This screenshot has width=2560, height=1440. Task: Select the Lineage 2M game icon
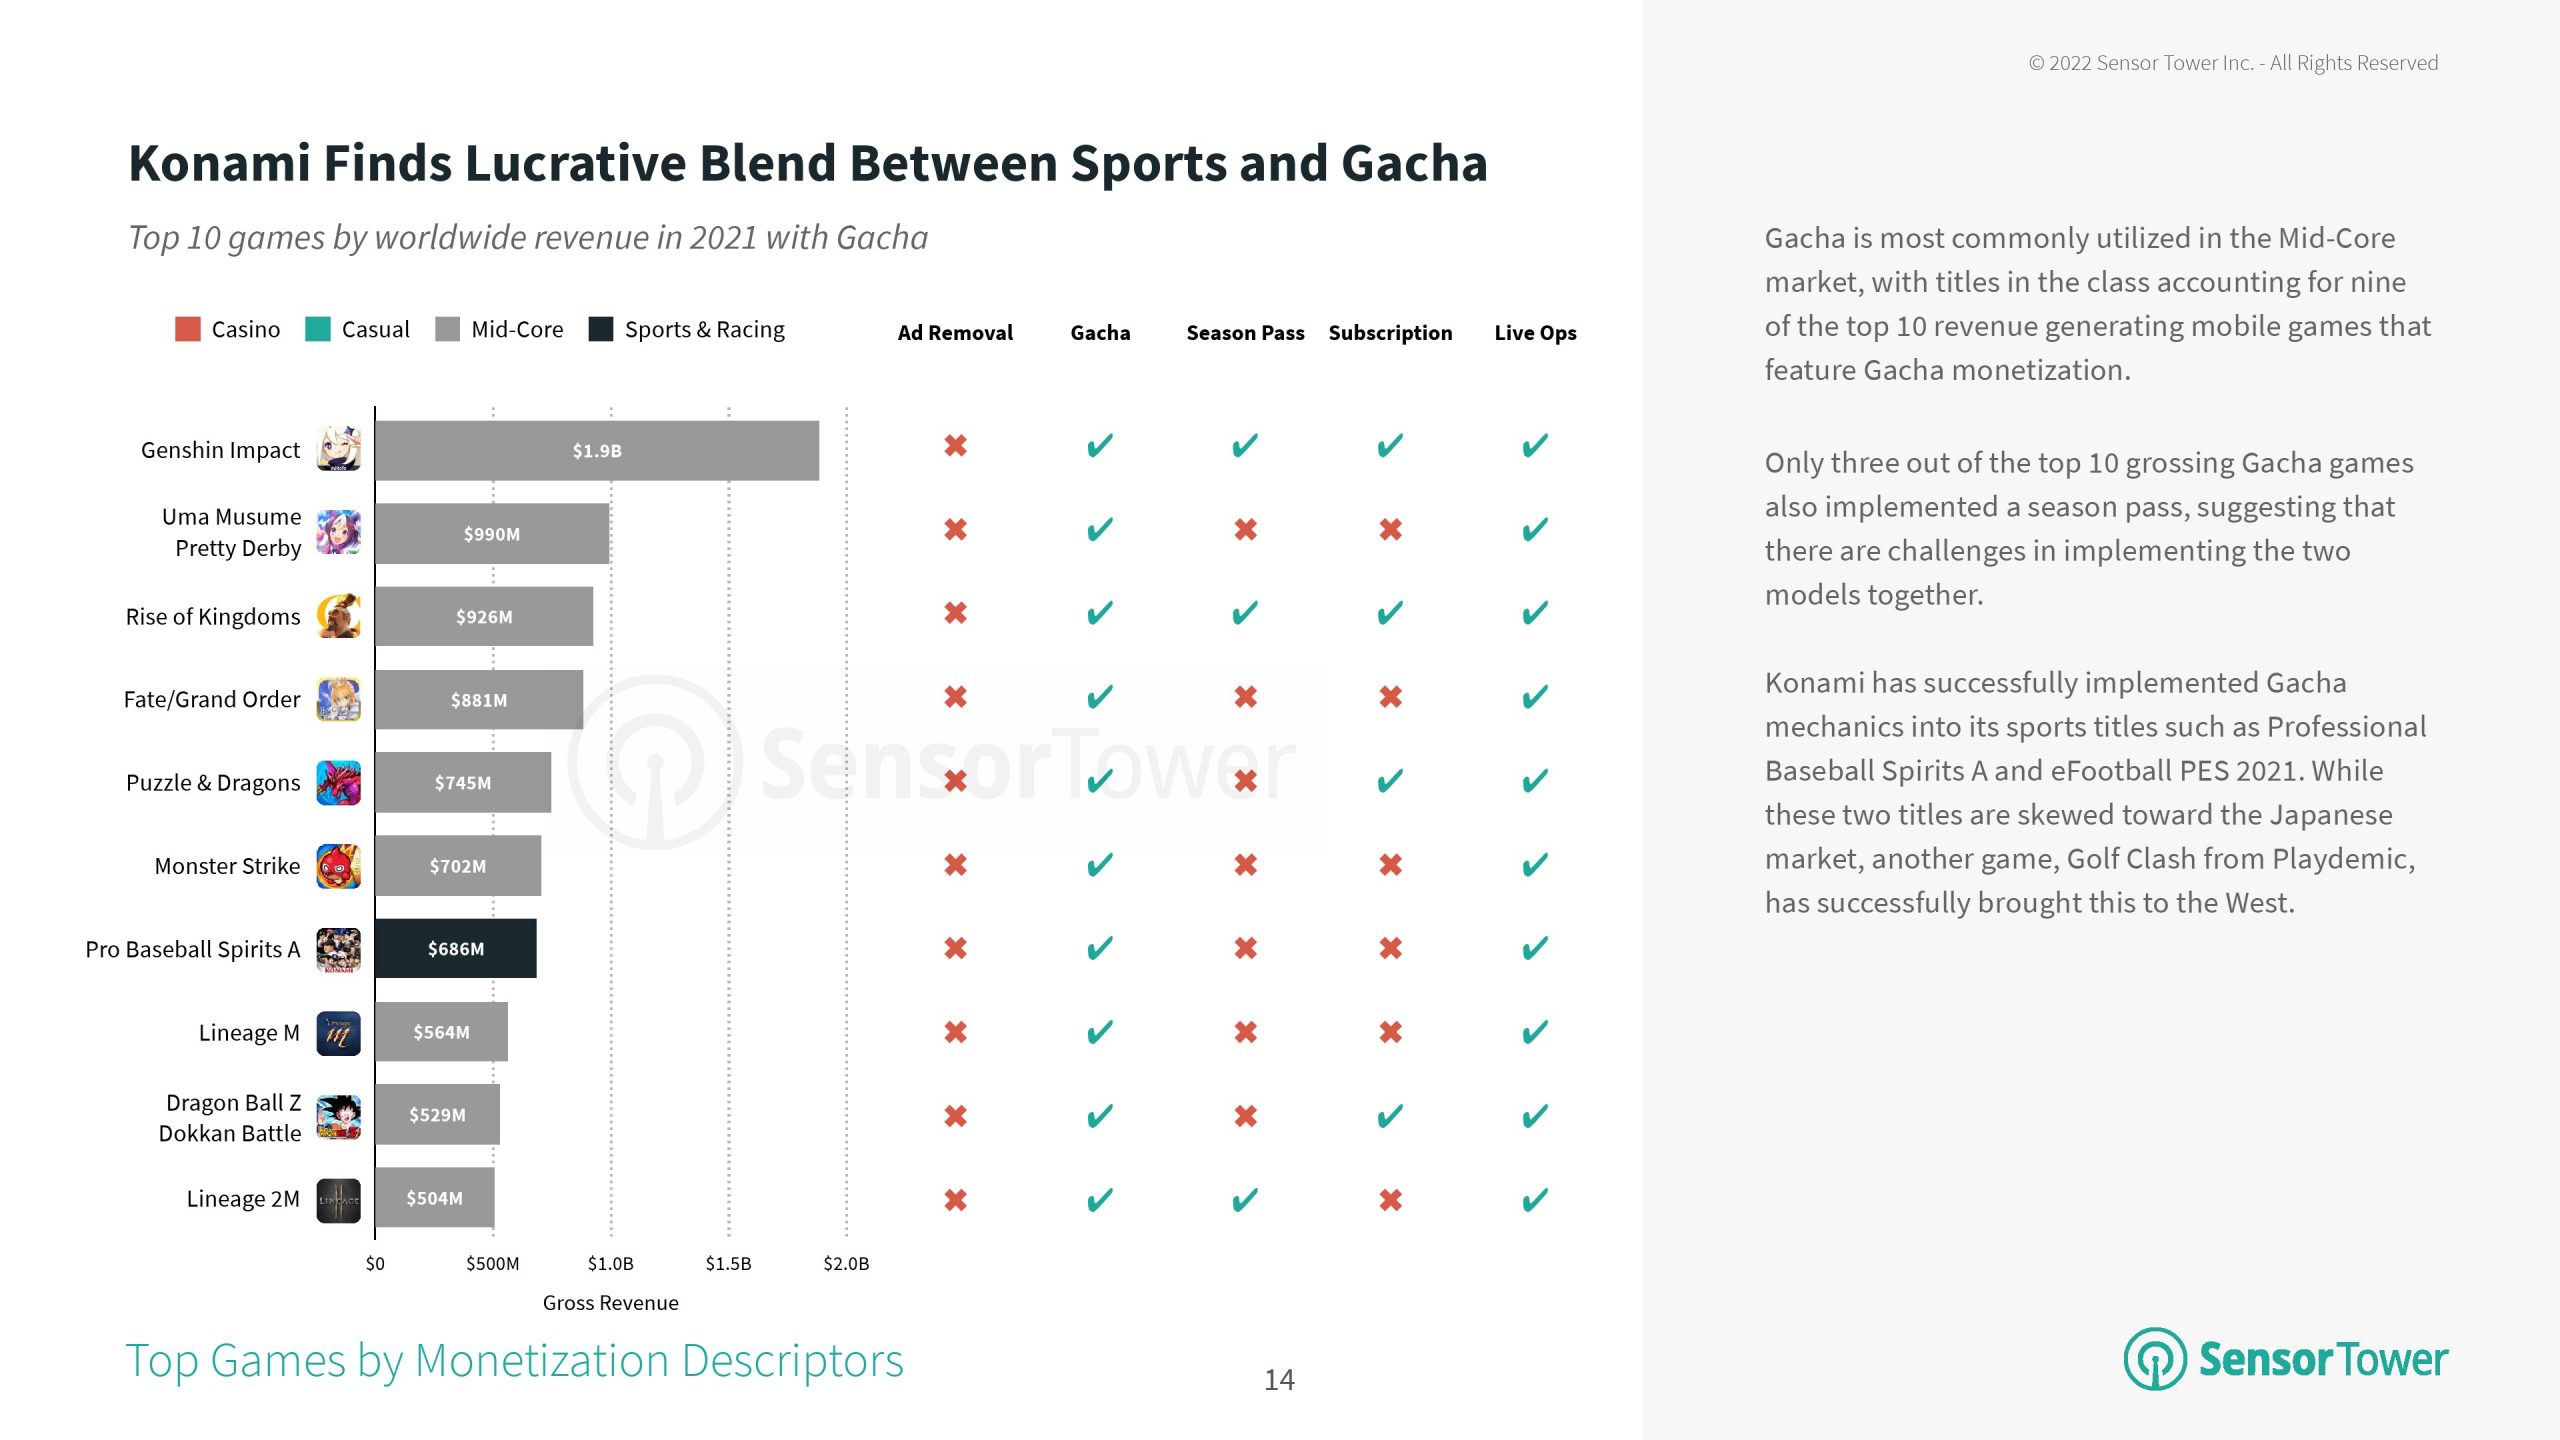(x=338, y=1200)
